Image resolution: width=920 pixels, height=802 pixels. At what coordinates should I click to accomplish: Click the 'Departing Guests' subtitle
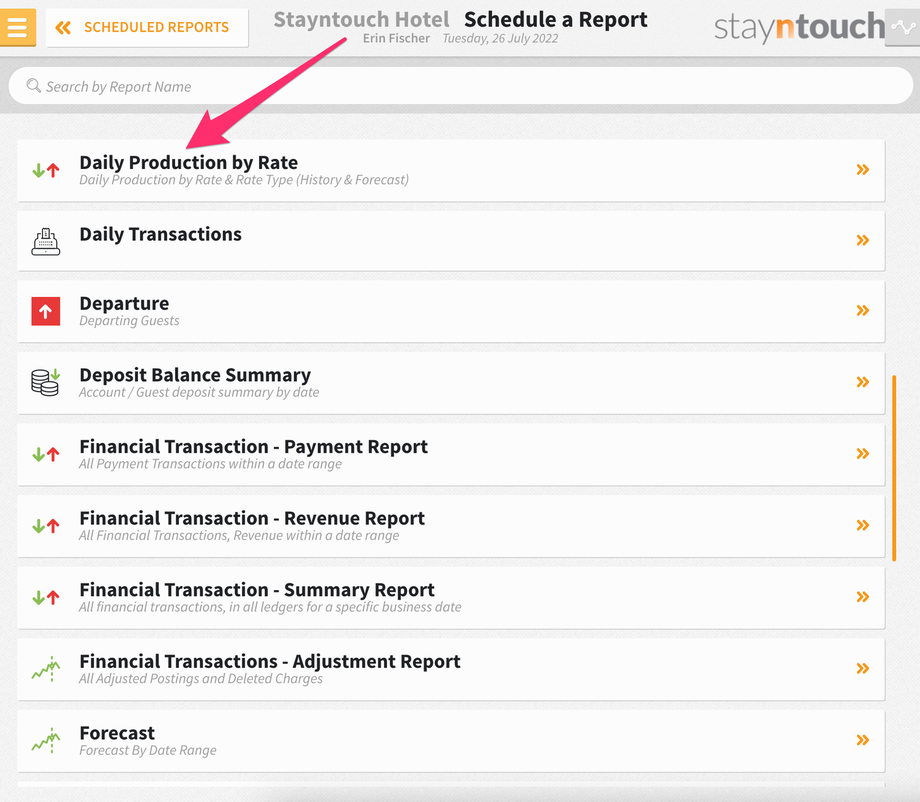tap(129, 321)
